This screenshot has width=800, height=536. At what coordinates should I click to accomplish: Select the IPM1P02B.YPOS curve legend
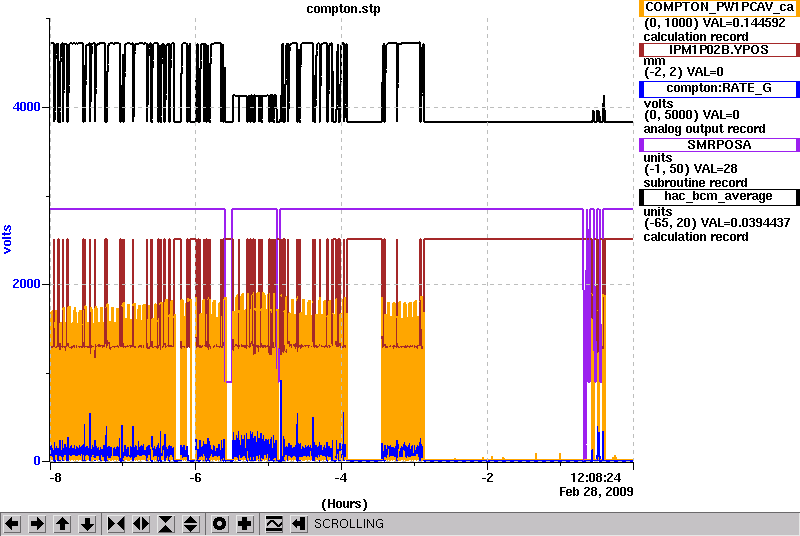[x=719, y=50]
